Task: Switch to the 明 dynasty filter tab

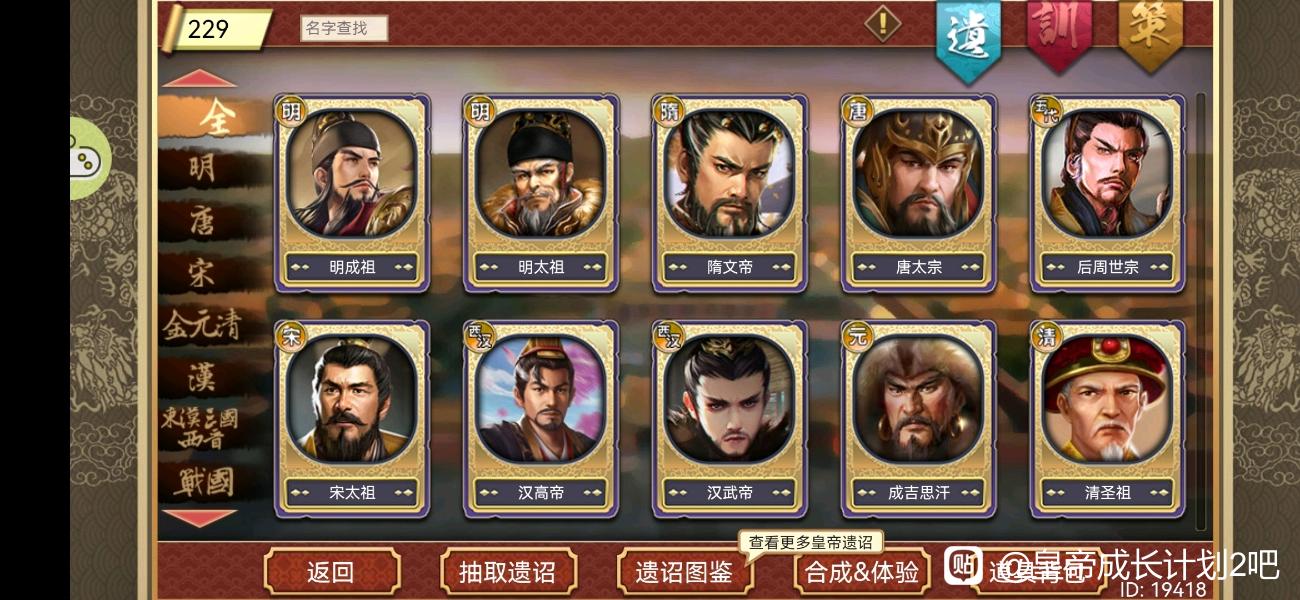Action: click(x=202, y=168)
